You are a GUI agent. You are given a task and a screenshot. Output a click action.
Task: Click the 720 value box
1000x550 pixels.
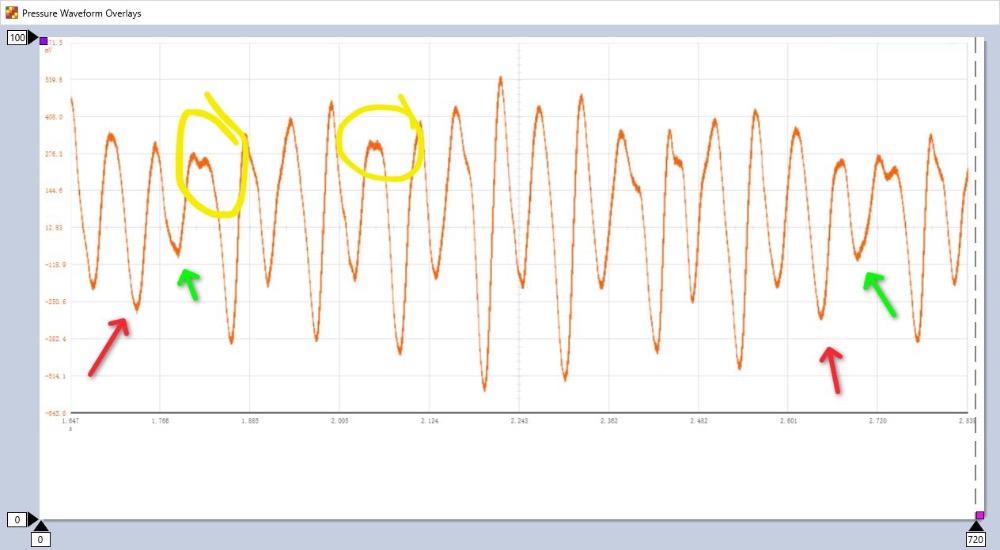click(x=975, y=540)
